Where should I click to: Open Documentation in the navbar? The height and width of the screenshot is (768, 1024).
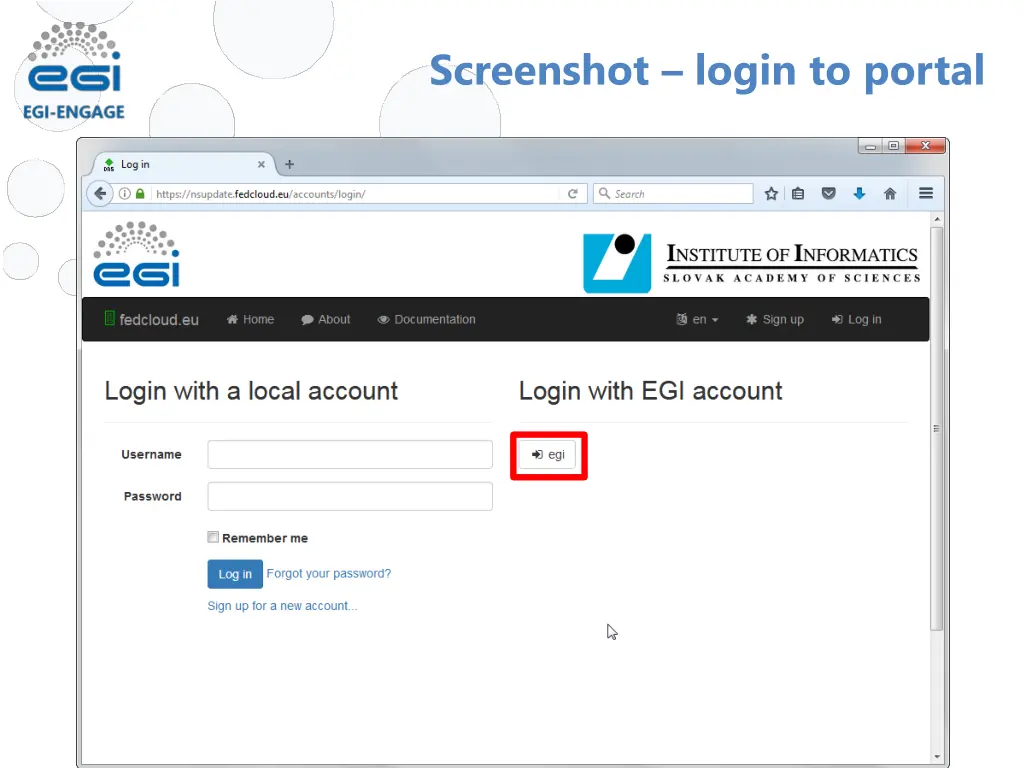click(426, 319)
